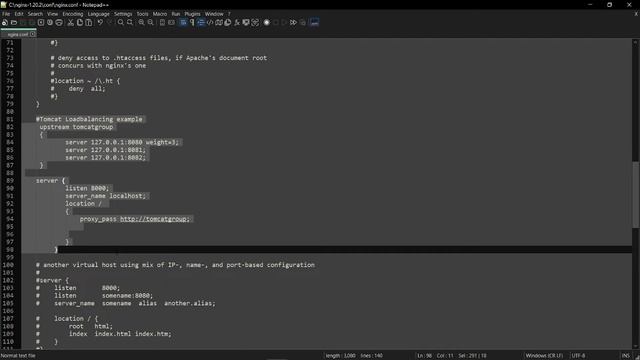Copy the selection with the Copy icon
This screenshot has width=640, height=360.
coord(80,22)
